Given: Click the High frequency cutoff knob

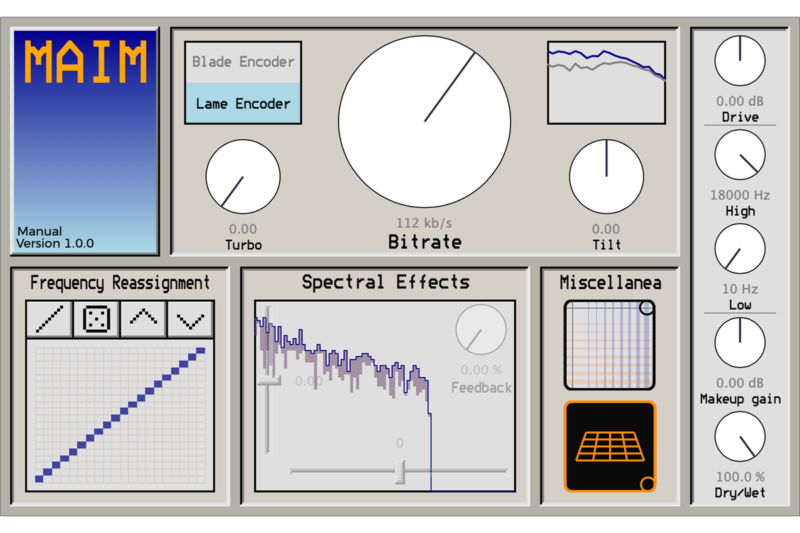Looking at the screenshot, I should (x=740, y=155).
